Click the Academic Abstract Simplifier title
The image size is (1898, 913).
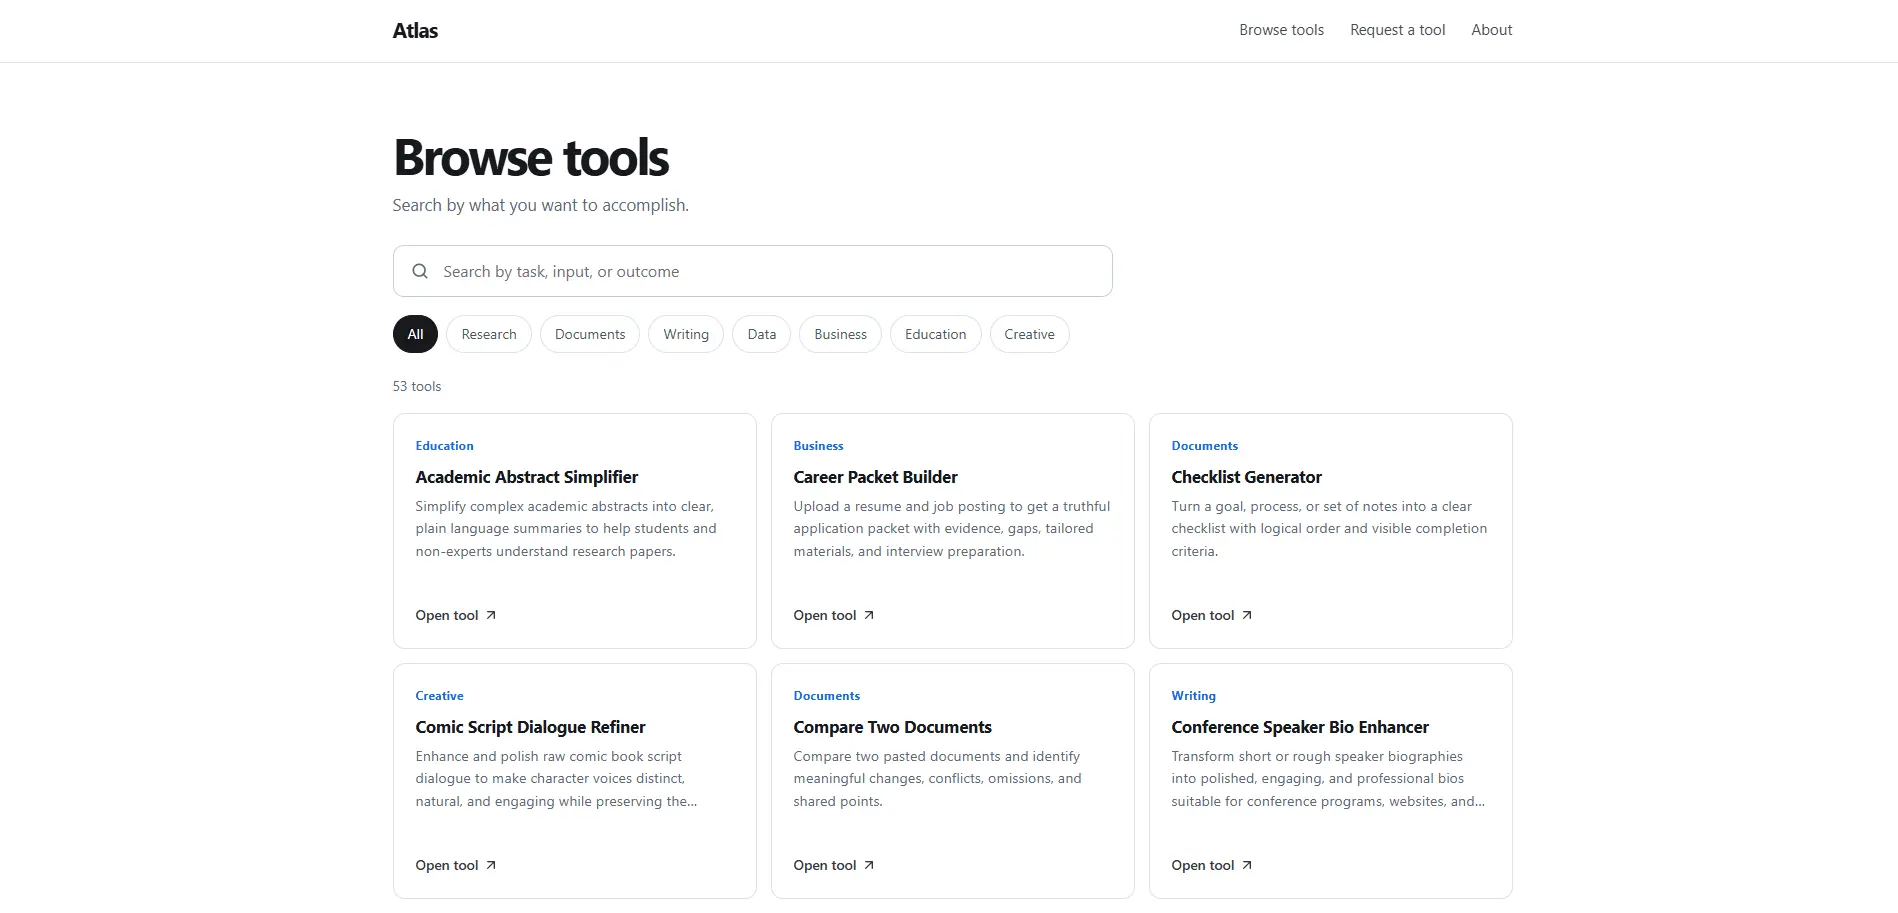[527, 477]
